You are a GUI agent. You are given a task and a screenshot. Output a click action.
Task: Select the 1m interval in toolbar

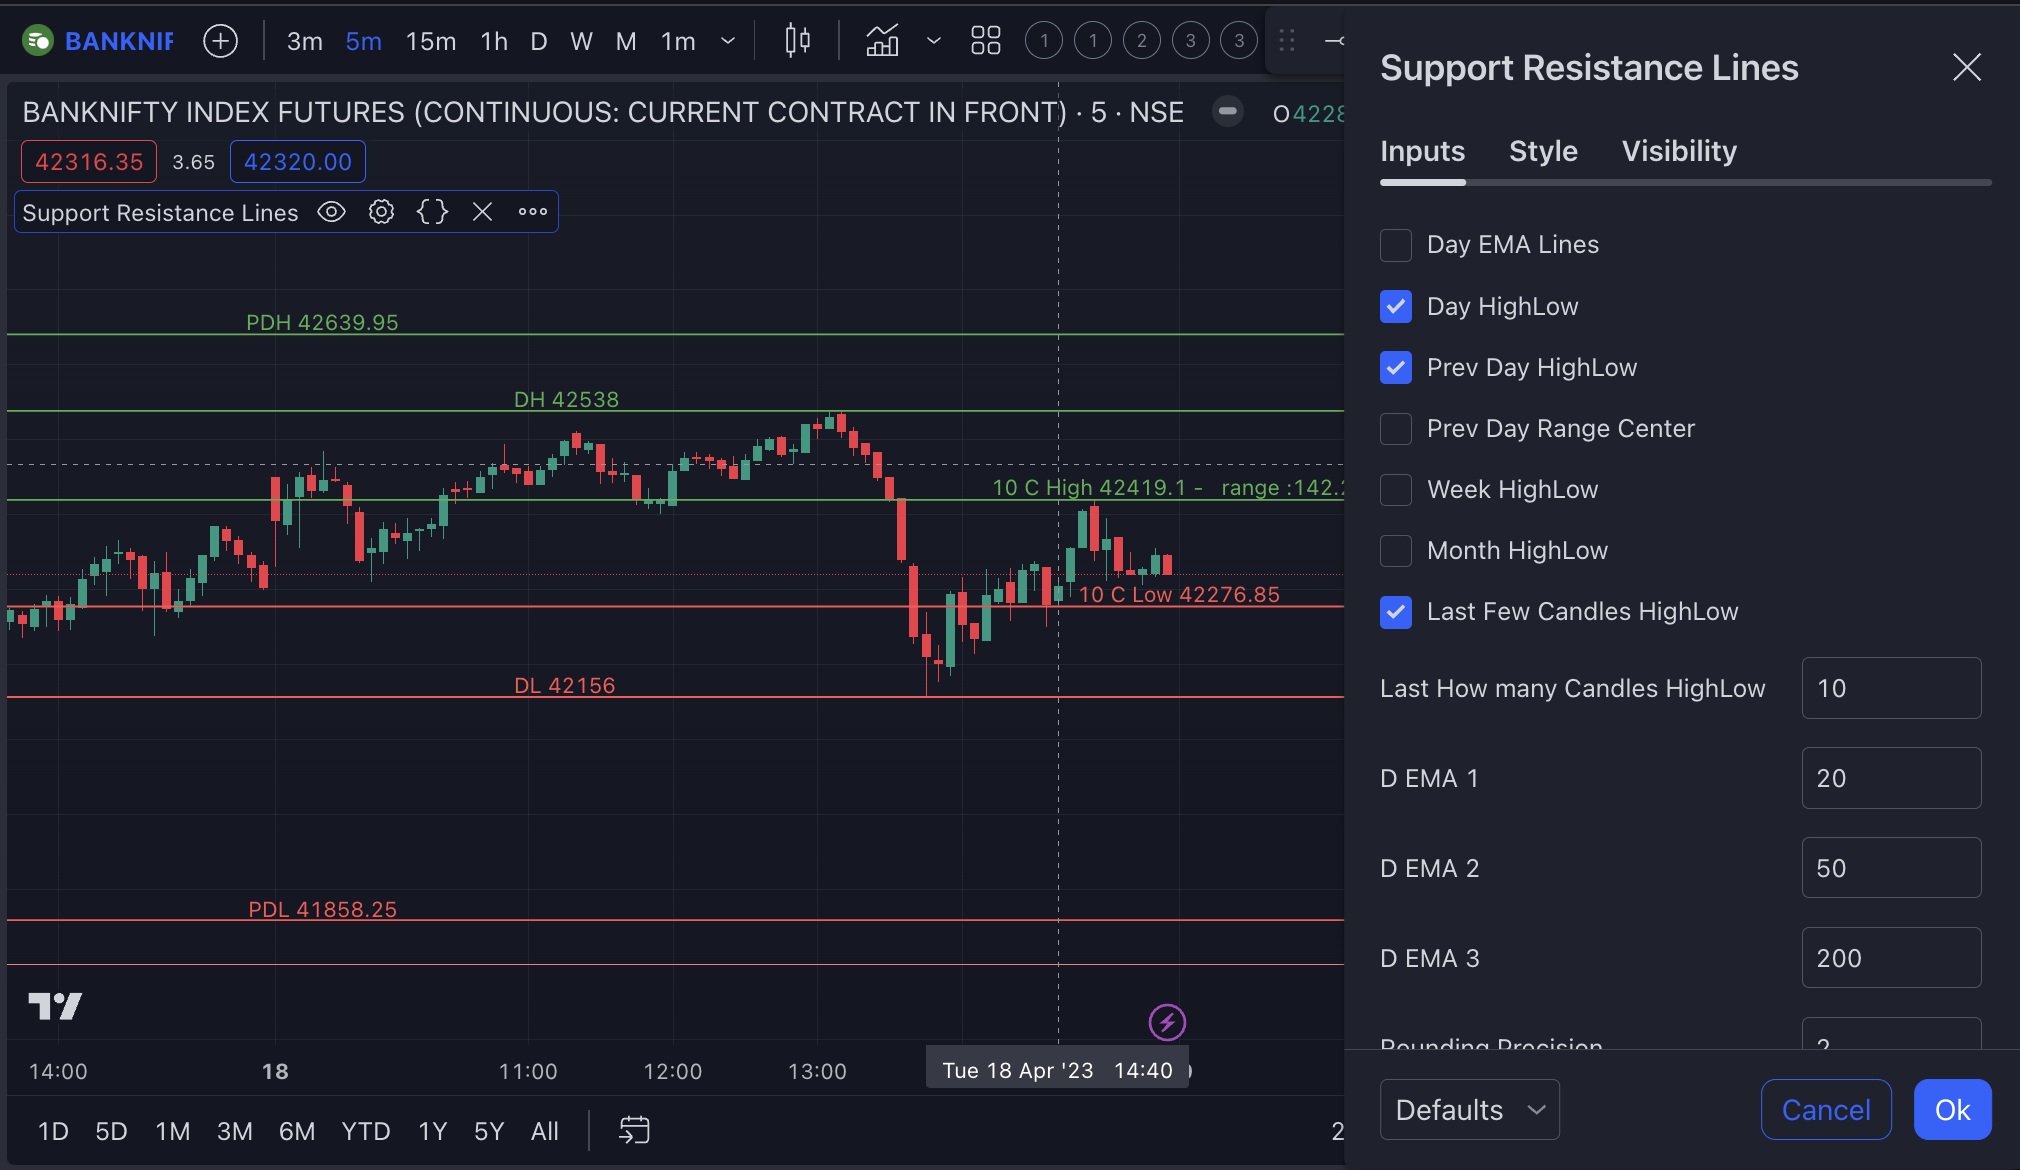click(678, 41)
